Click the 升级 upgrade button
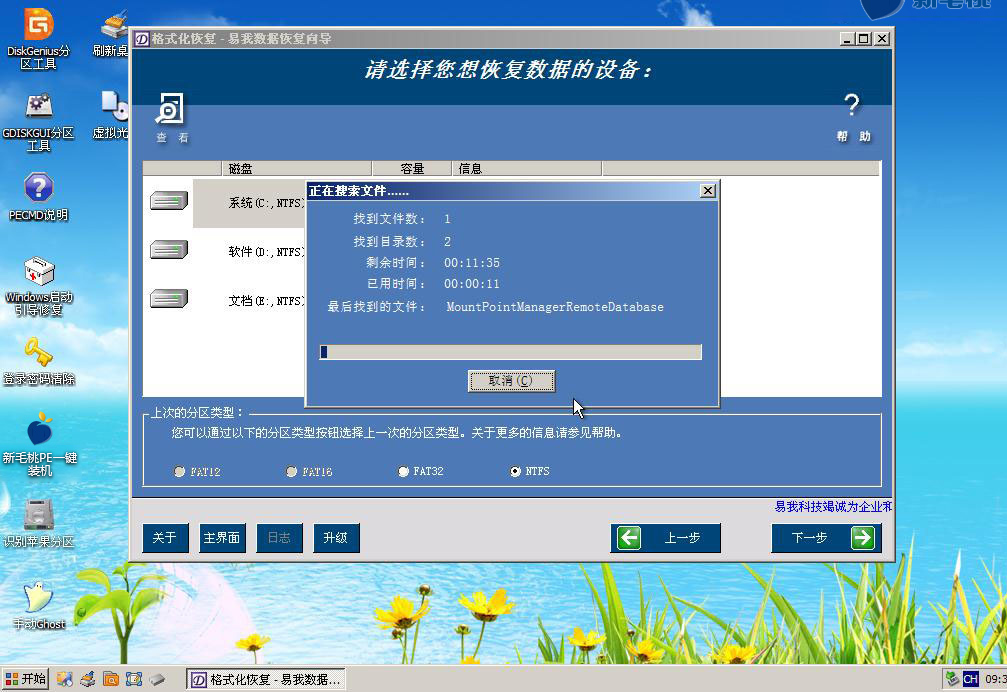Screen dimensions: 1007x692 (337, 537)
